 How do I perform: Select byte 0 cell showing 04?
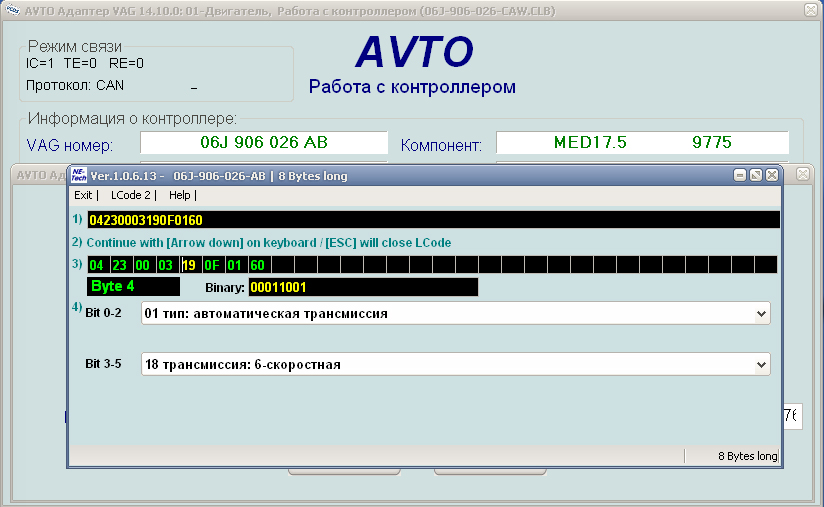[98, 265]
